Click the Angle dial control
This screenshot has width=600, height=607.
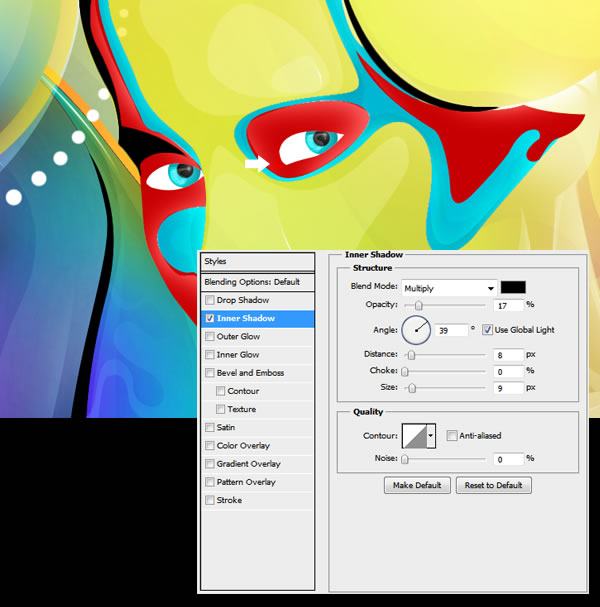tap(416, 330)
